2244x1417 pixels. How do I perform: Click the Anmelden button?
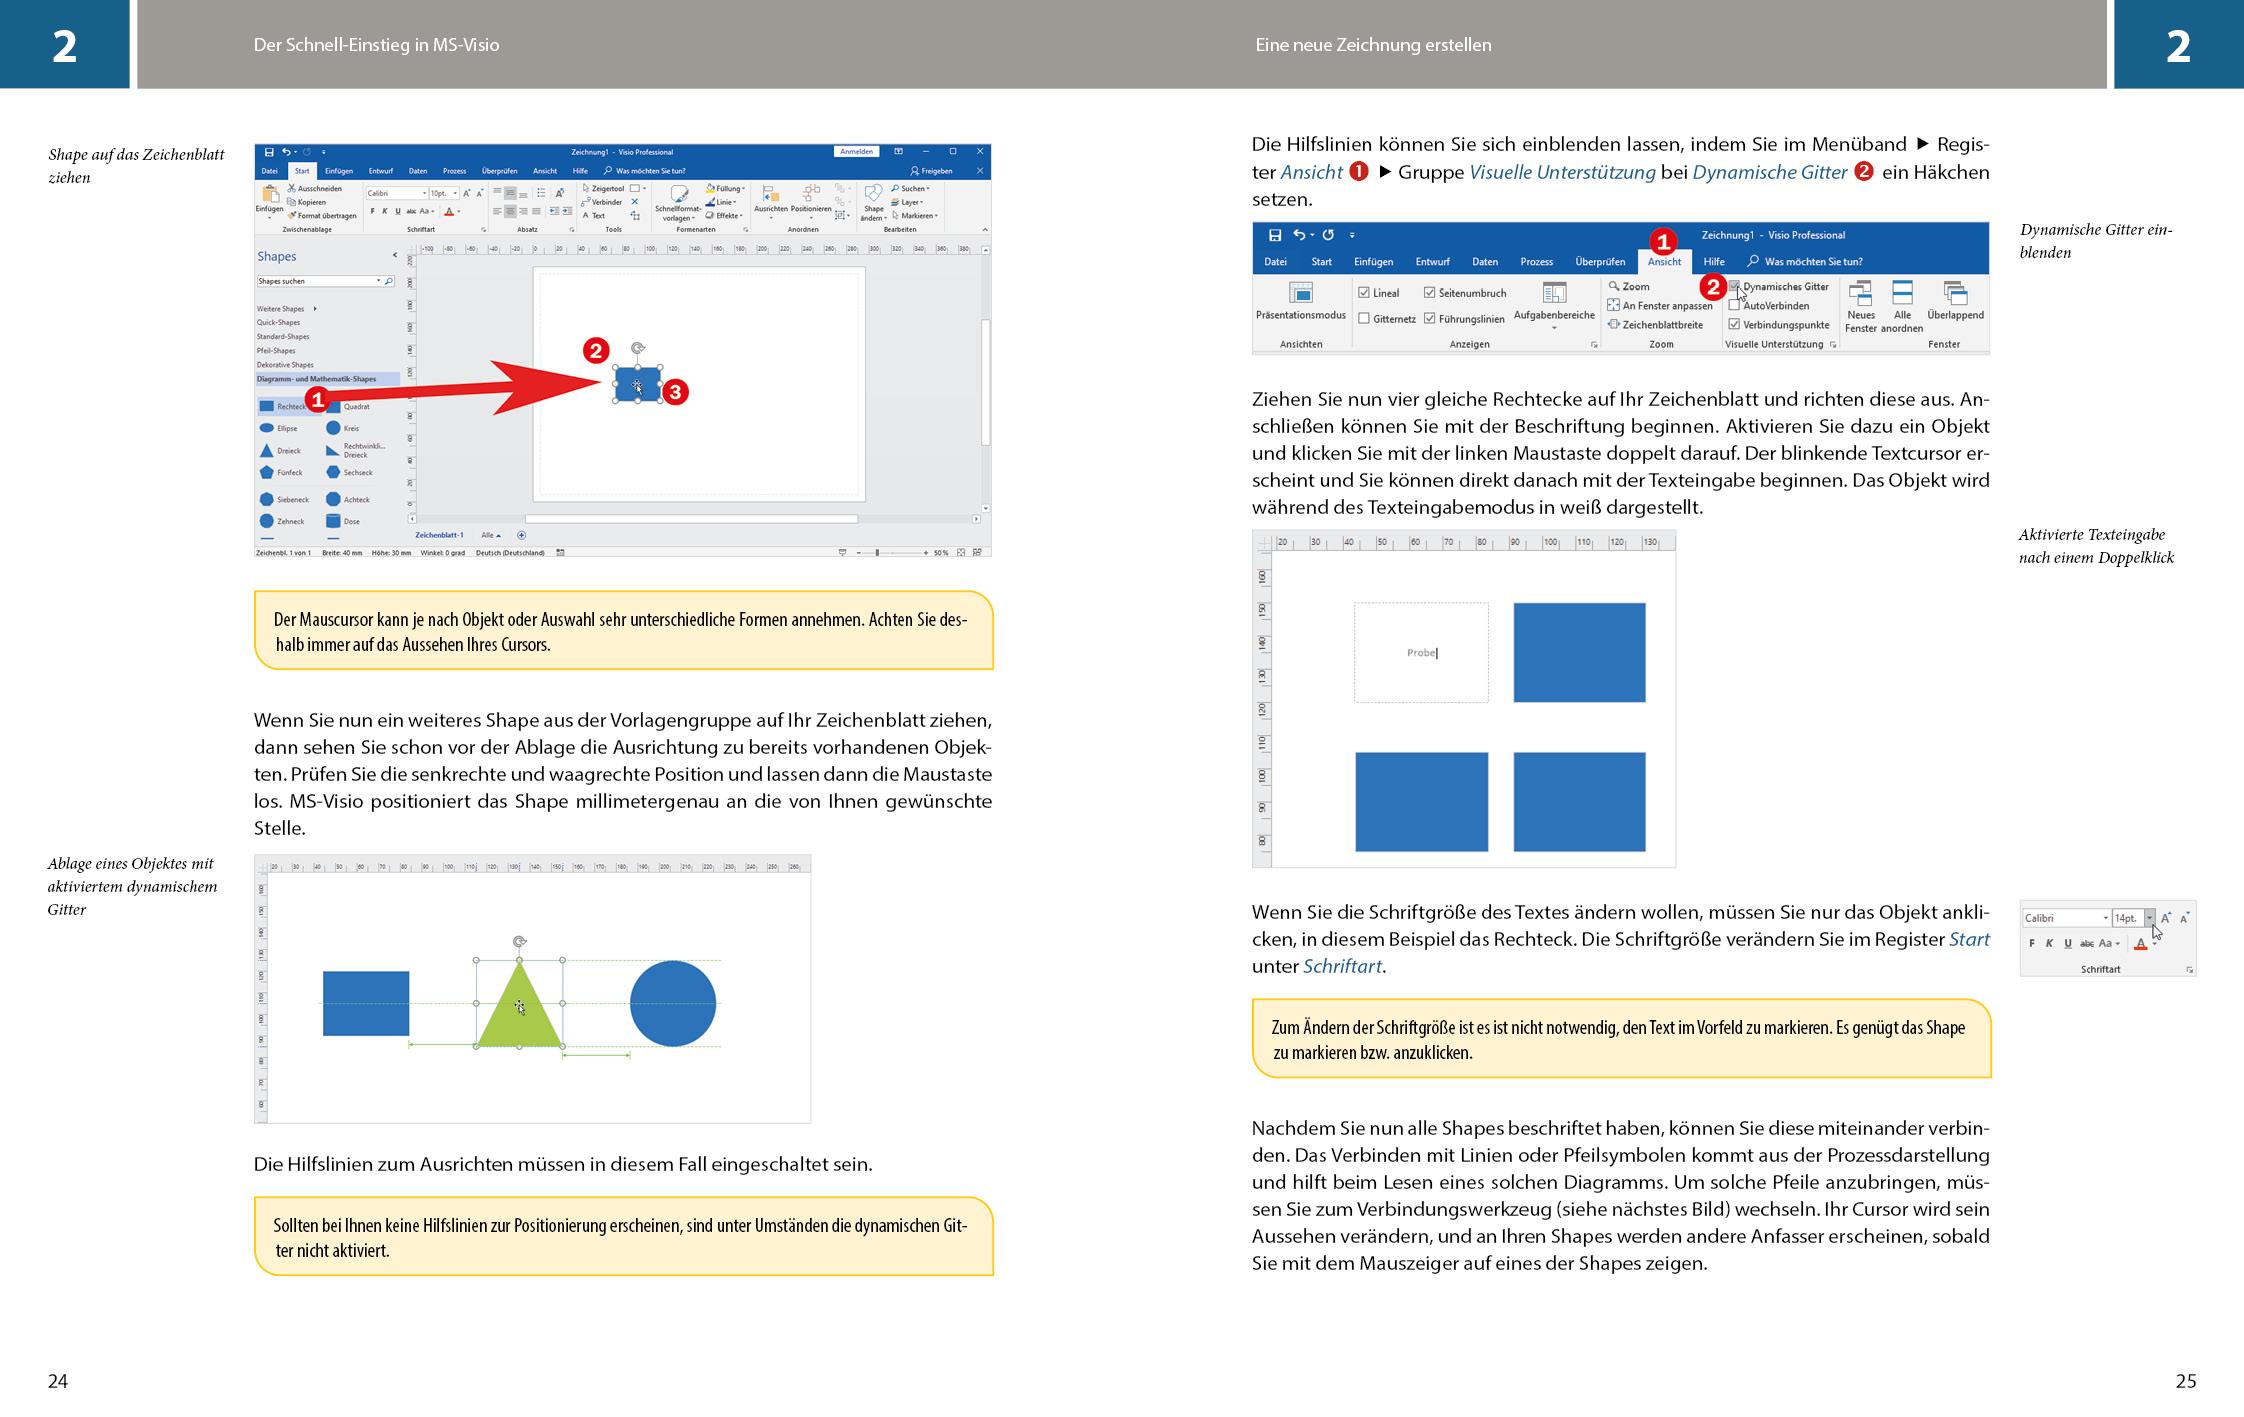click(x=856, y=152)
